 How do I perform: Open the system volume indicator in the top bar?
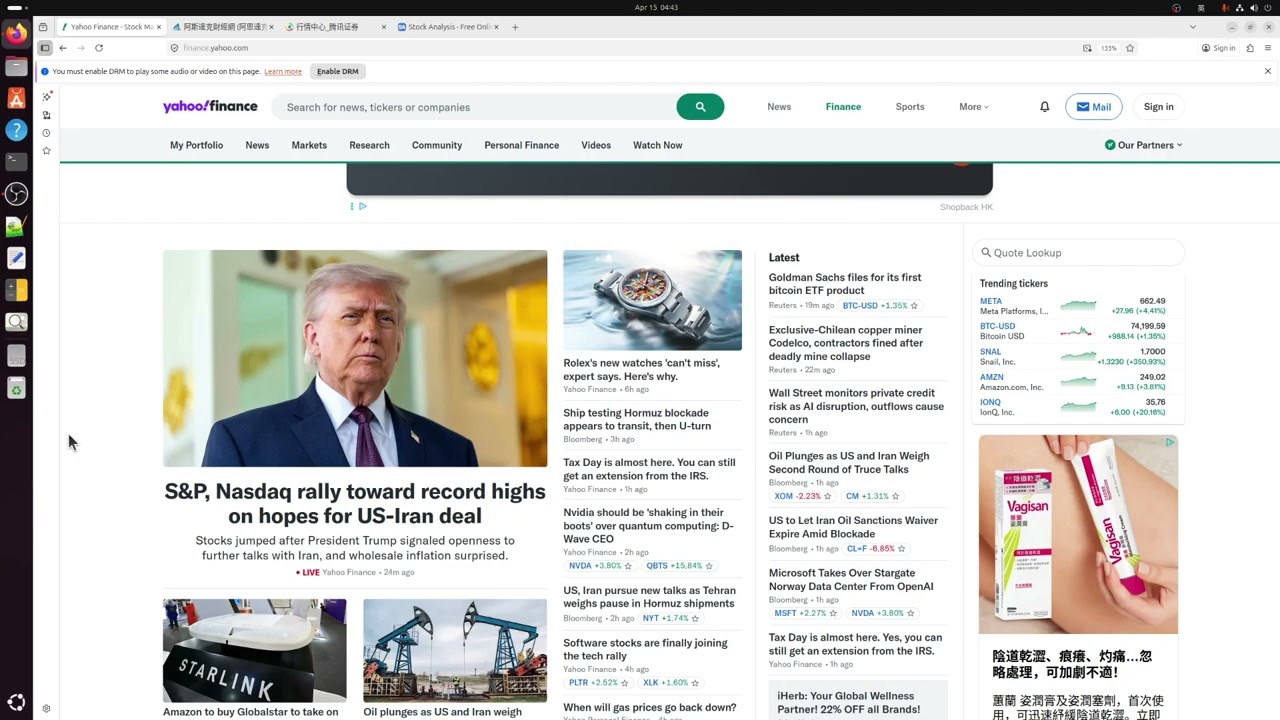[1254, 8]
